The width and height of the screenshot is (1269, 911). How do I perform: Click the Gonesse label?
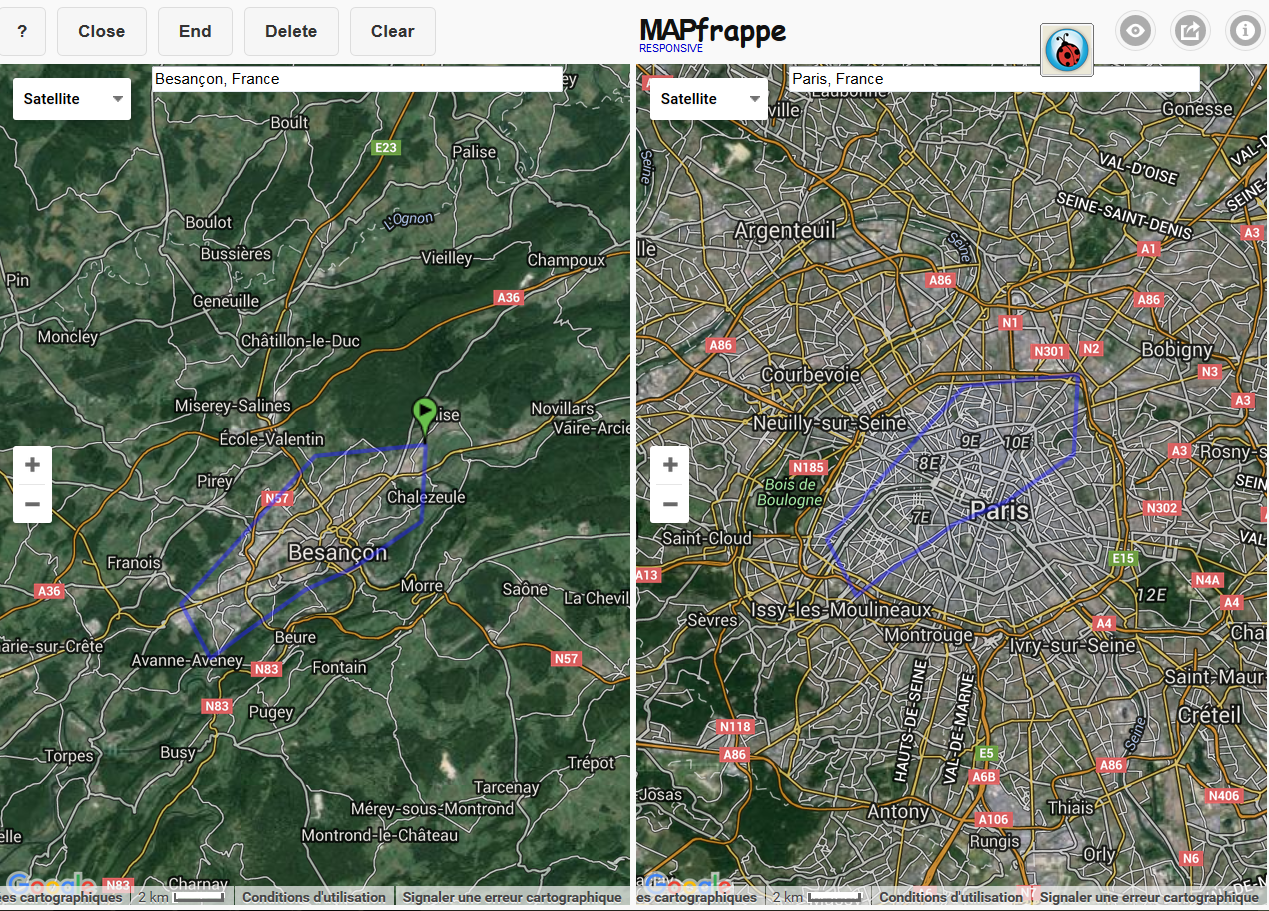click(1198, 109)
